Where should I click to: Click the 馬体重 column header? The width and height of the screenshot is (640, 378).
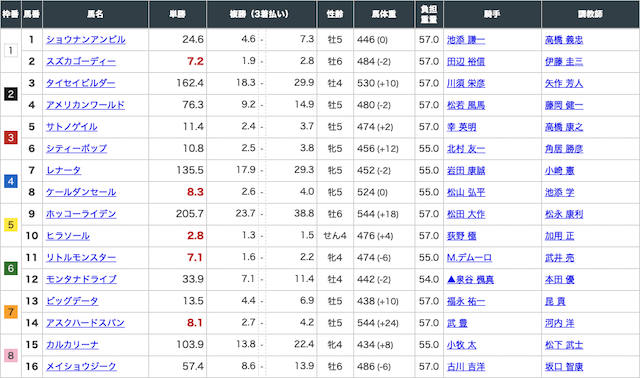(384, 14)
